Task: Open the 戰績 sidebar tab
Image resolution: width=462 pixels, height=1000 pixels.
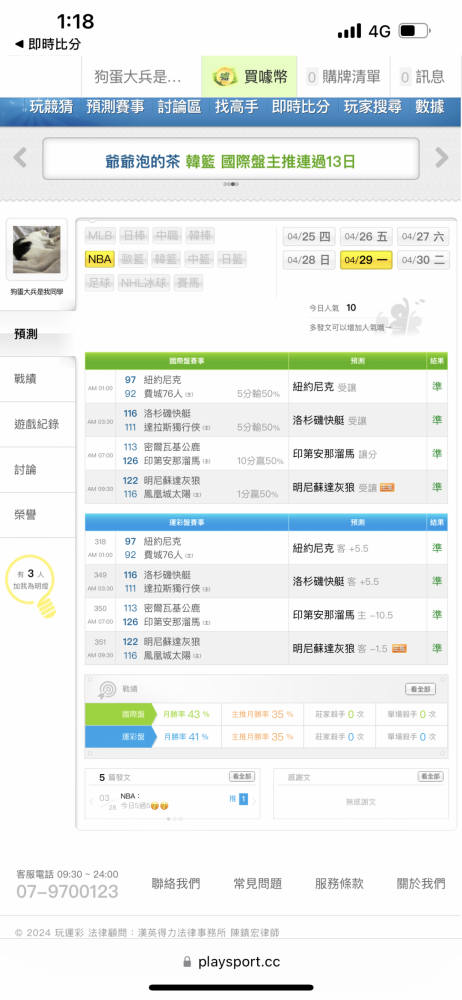Action: [x=38, y=379]
